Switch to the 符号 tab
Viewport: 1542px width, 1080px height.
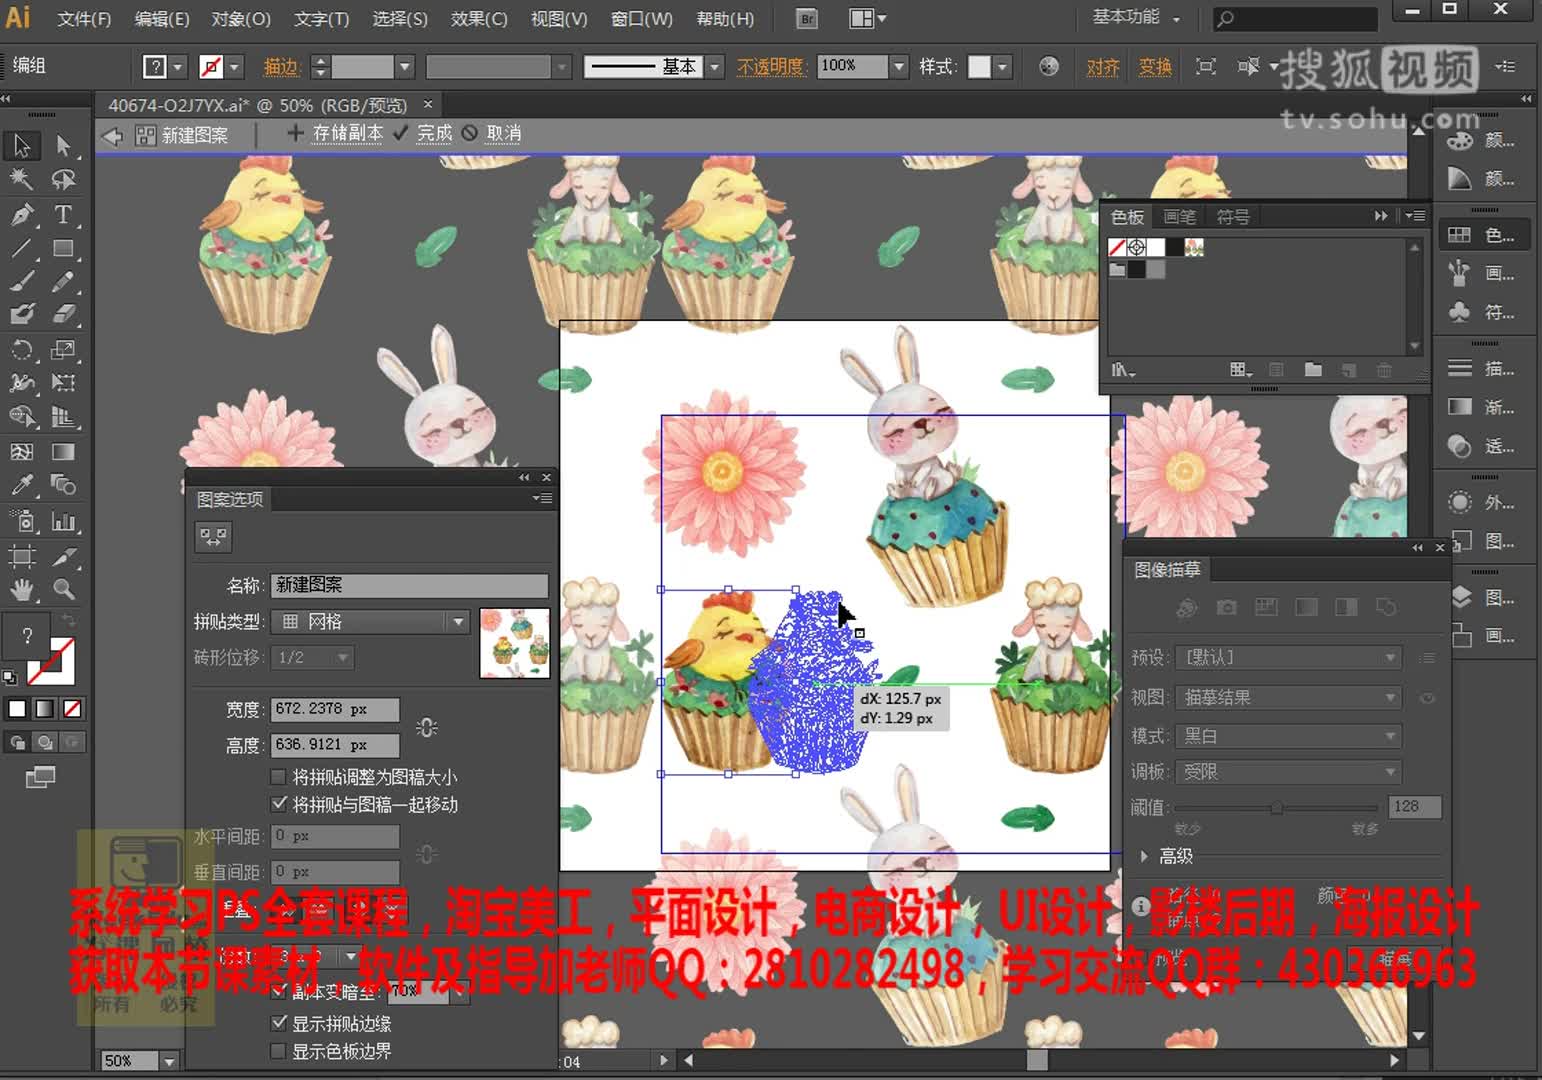pyautogui.click(x=1233, y=217)
